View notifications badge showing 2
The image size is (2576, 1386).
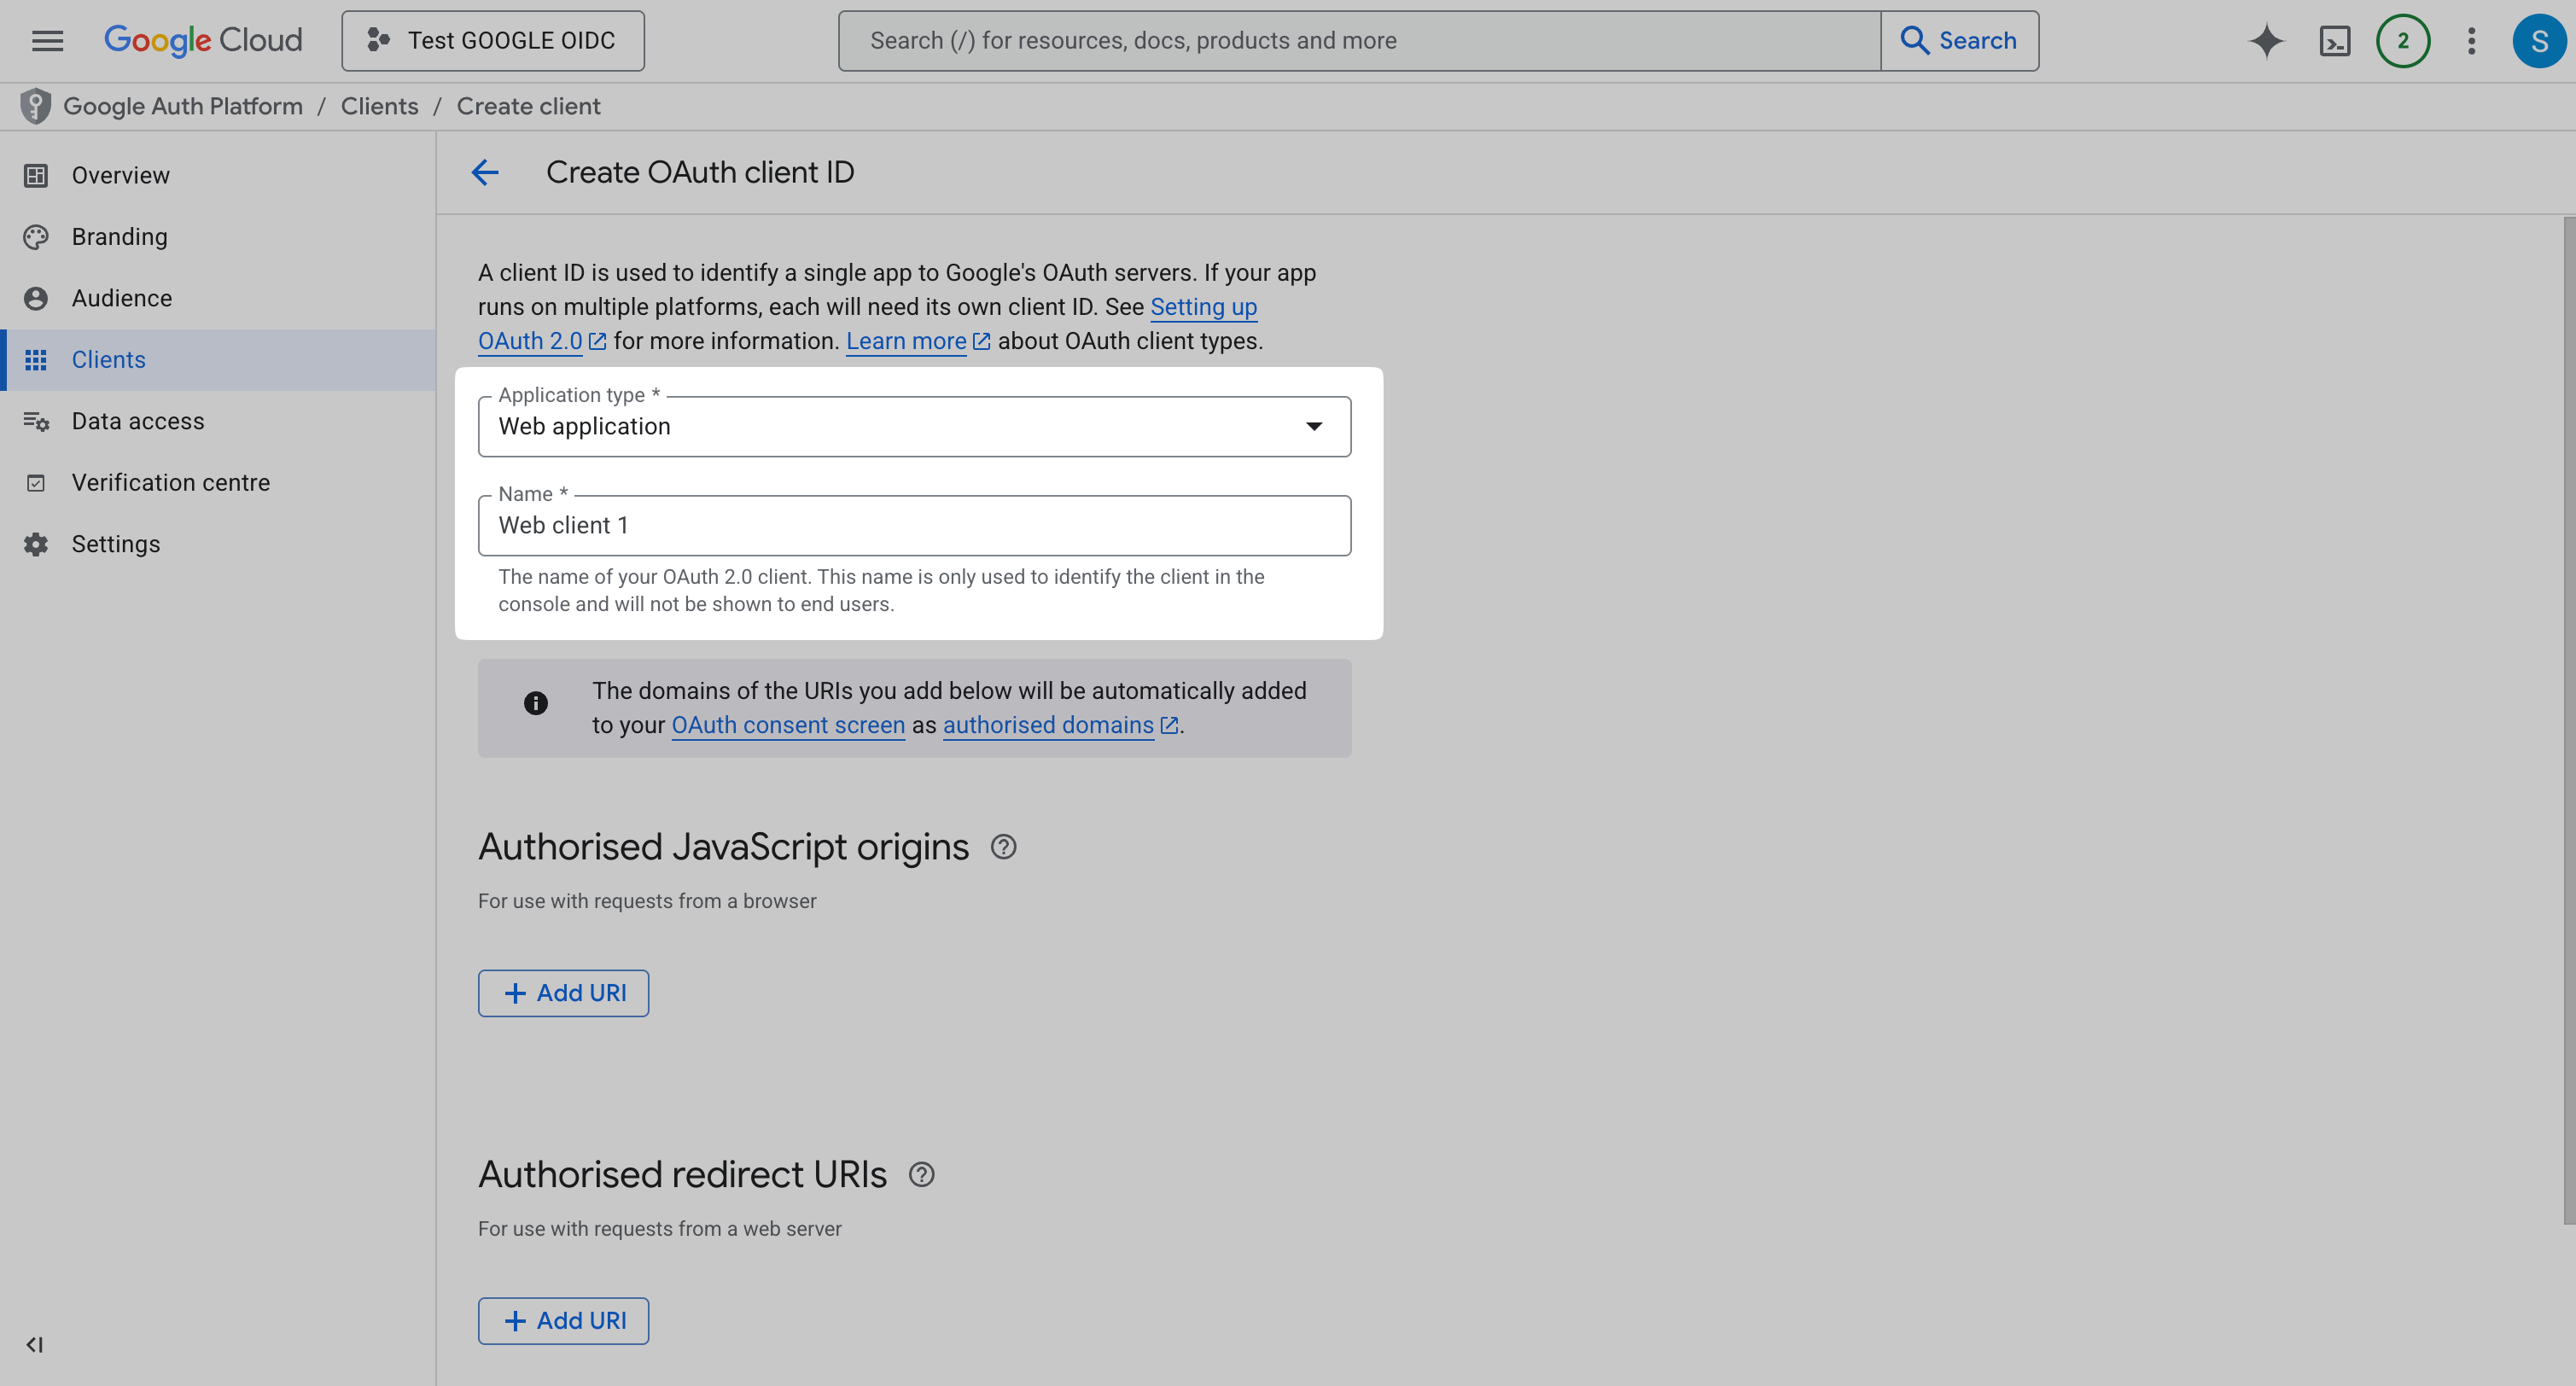tap(2403, 40)
